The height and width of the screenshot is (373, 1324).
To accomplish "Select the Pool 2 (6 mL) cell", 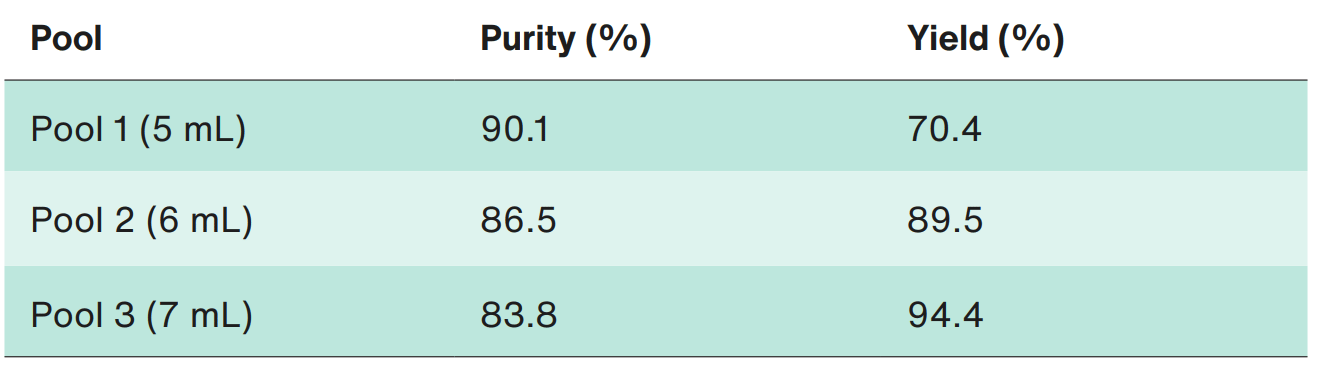I will [x=141, y=220].
